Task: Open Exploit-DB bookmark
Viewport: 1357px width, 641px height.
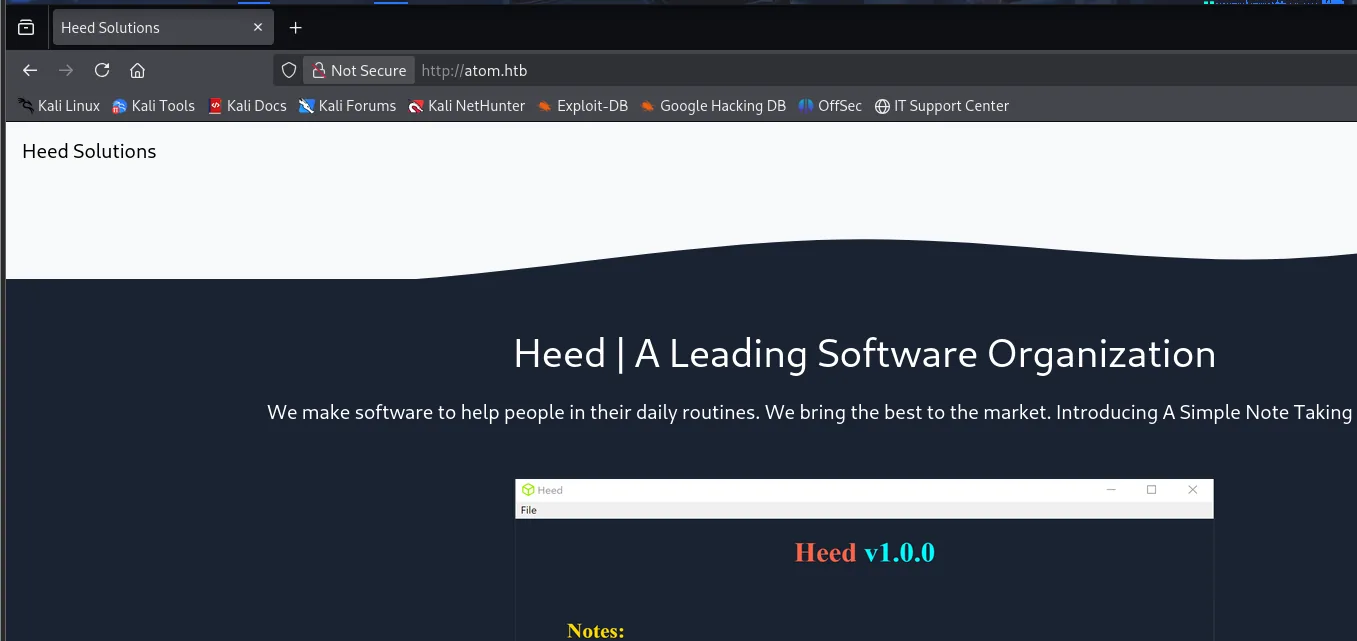Action: coord(582,106)
